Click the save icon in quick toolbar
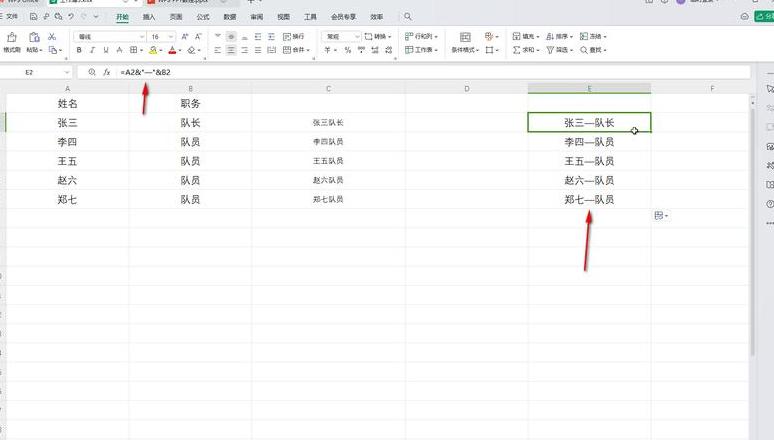 pyautogui.click(x=33, y=16)
